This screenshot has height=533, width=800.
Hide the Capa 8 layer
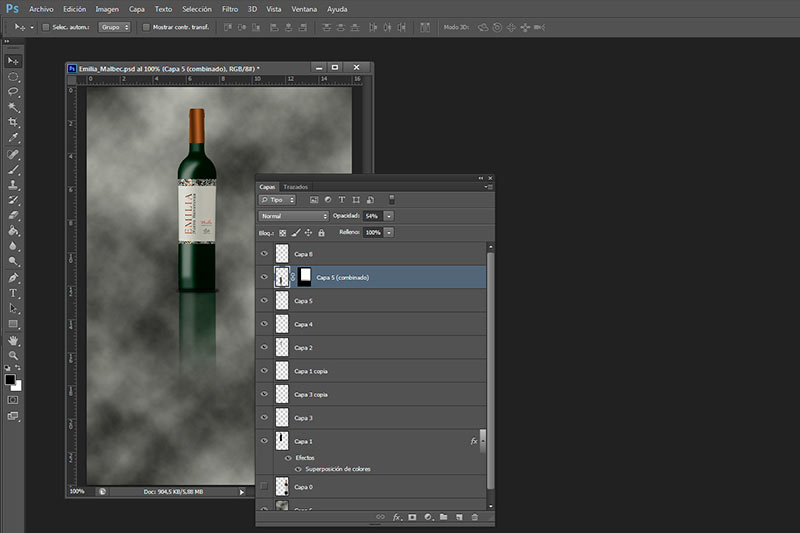click(x=264, y=253)
